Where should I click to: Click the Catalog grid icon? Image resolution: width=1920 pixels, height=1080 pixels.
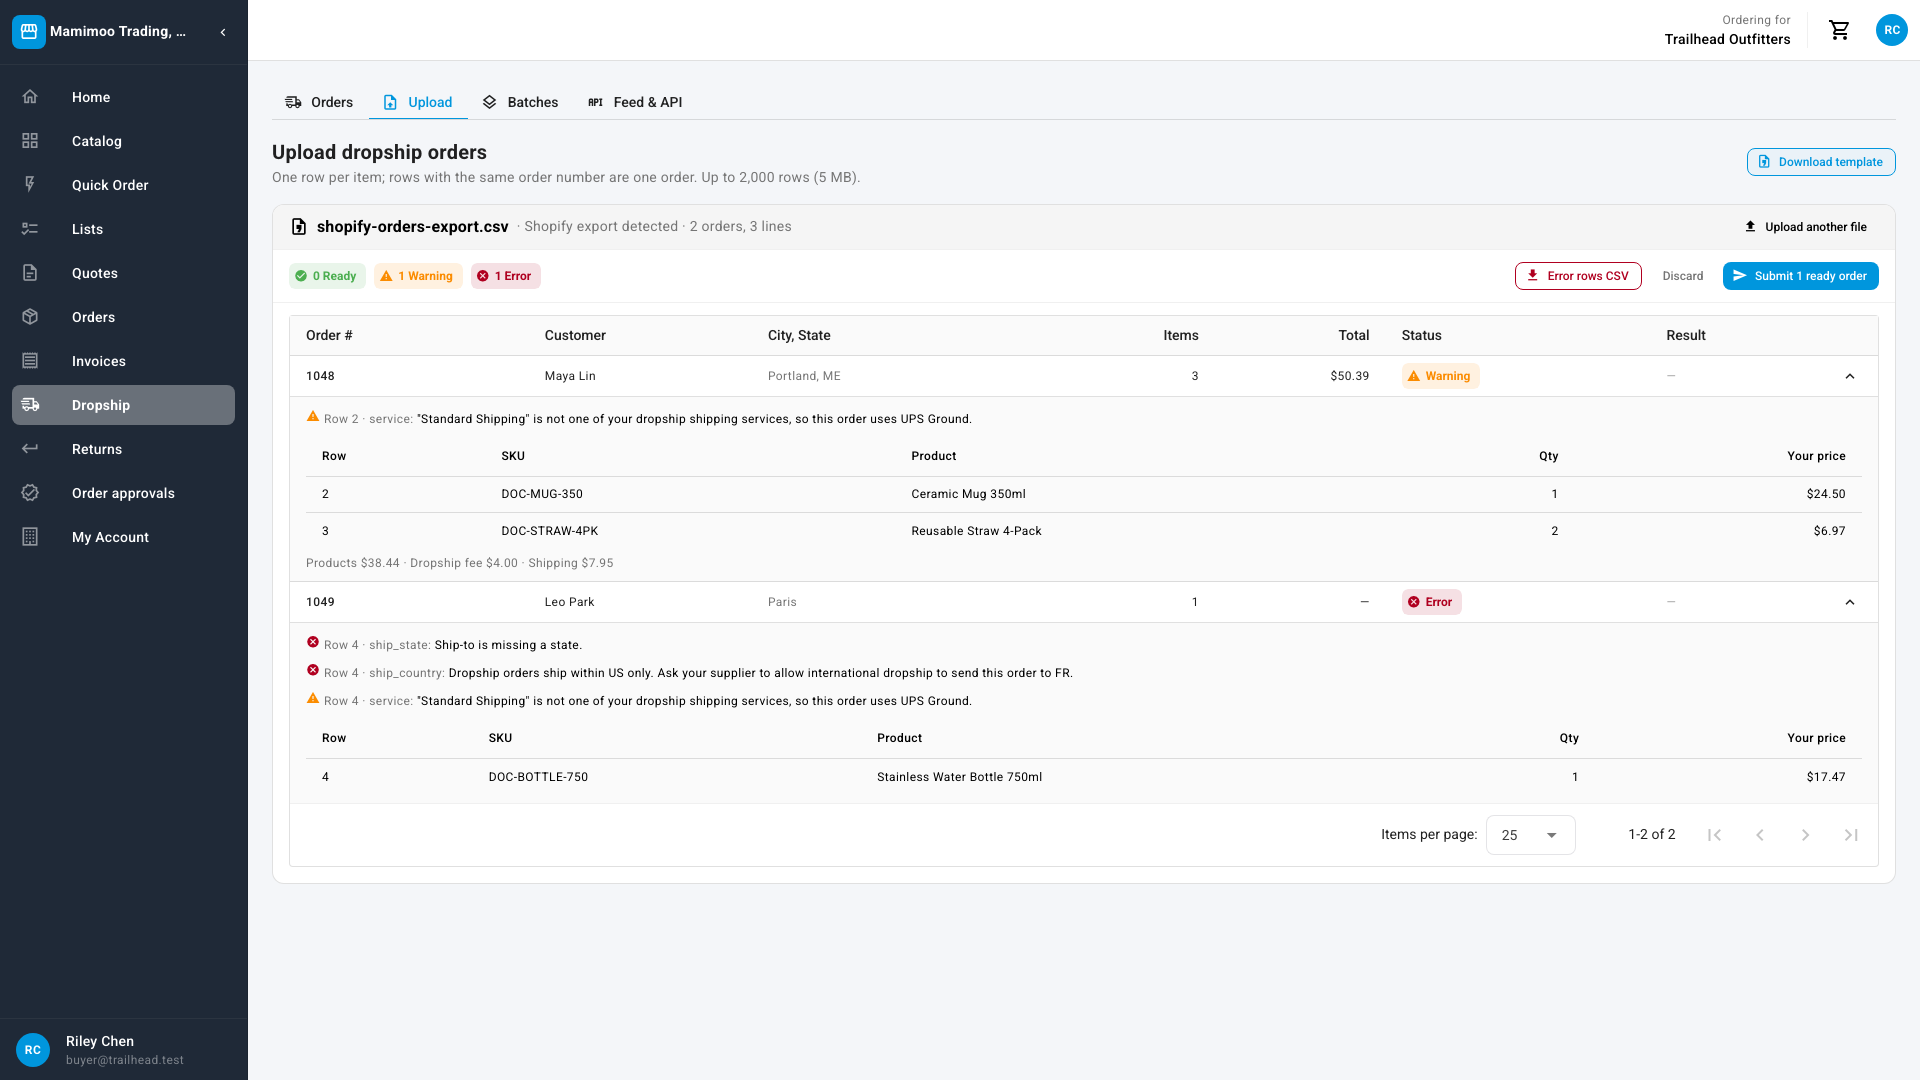pyautogui.click(x=30, y=141)
